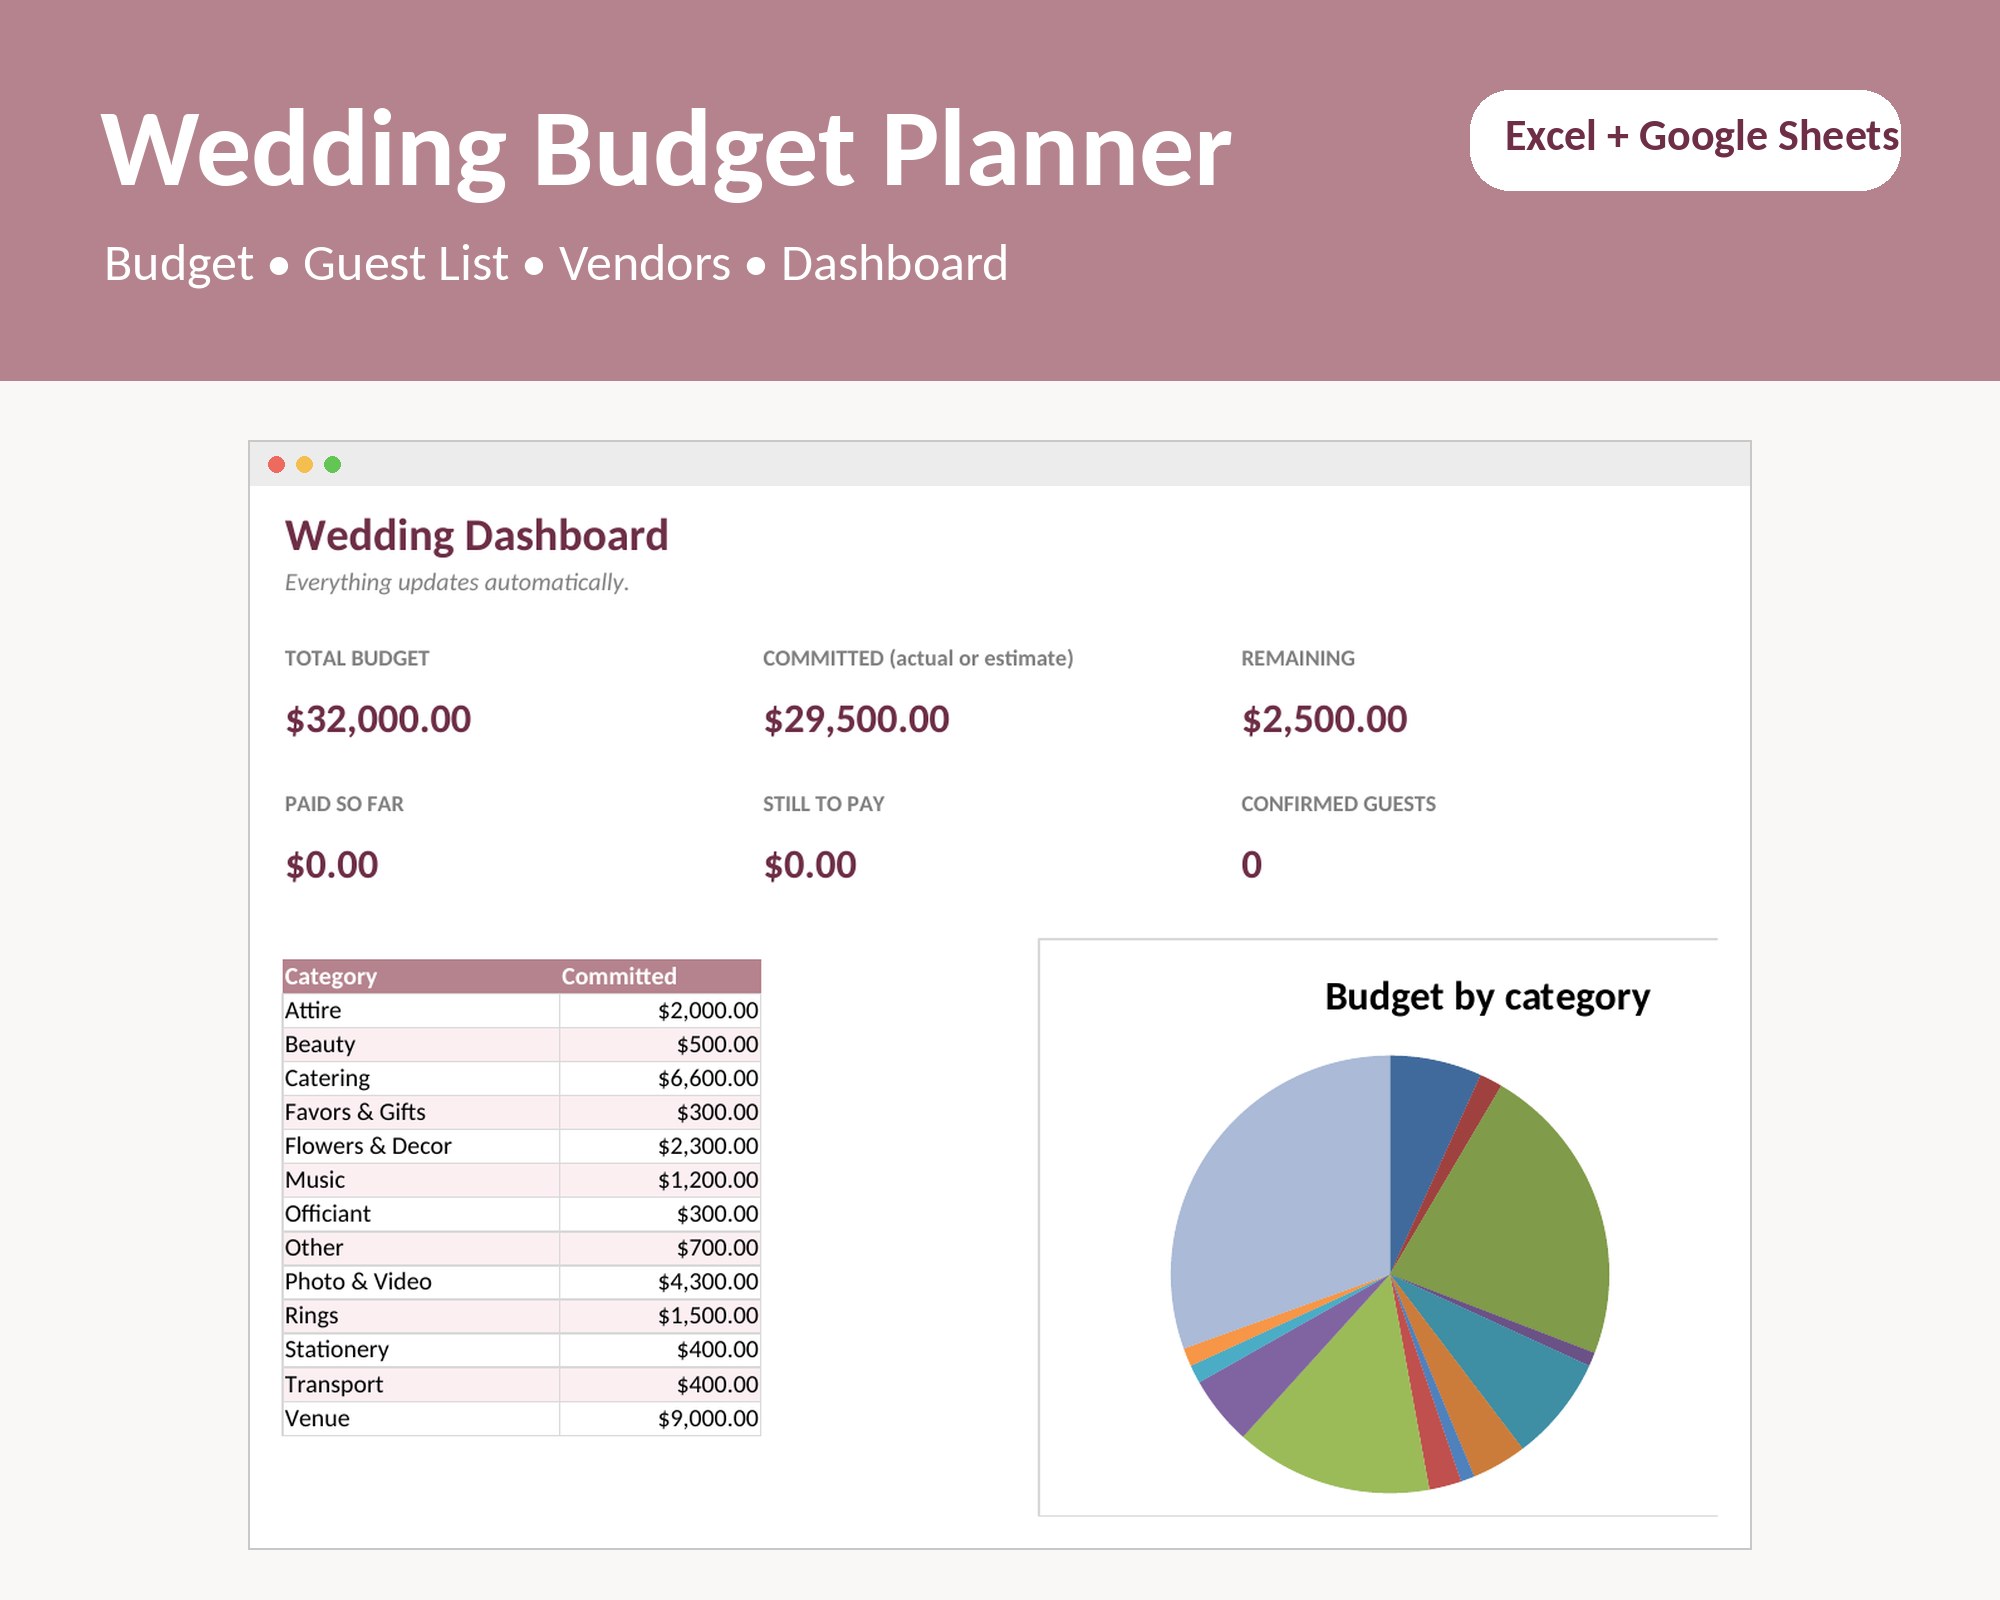Select the Officiant category cell
The height and width of the screenshot is (1600, 2000).
(x=421, y=1214)
